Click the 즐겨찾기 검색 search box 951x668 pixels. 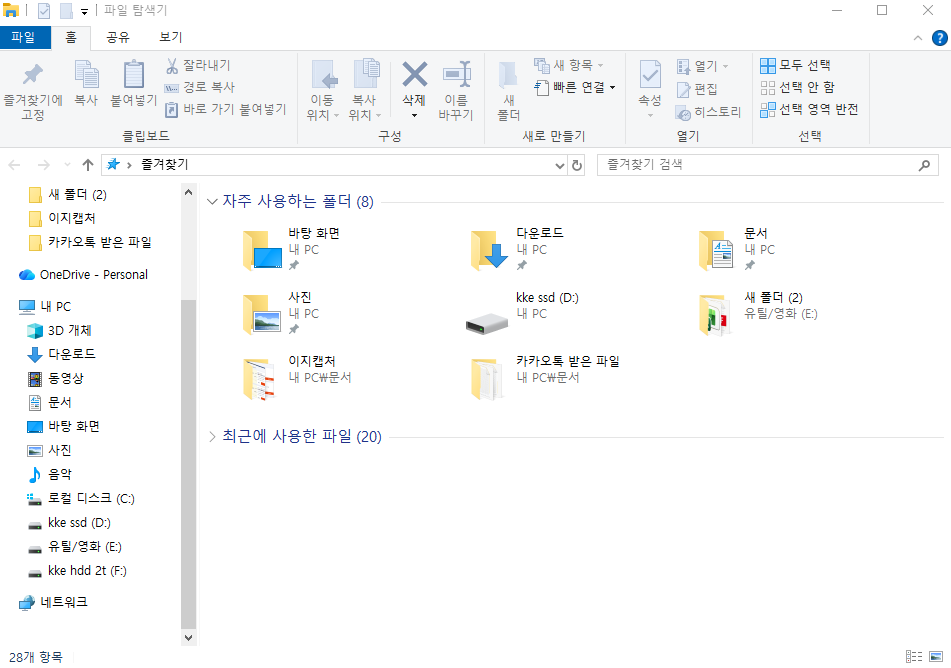pyautogui.click(x=760, y=165)
